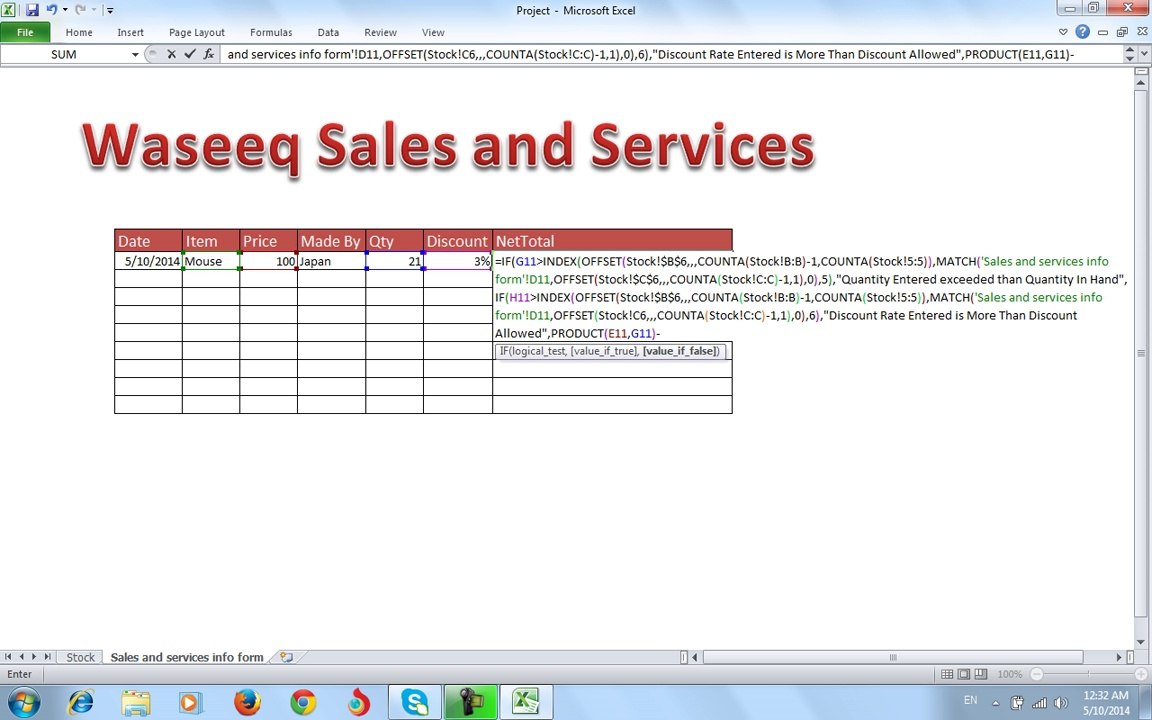Switch to the View ribbon tab
Screen dimensions: 1152x720
pyautogui.click(x=433, y=32)
